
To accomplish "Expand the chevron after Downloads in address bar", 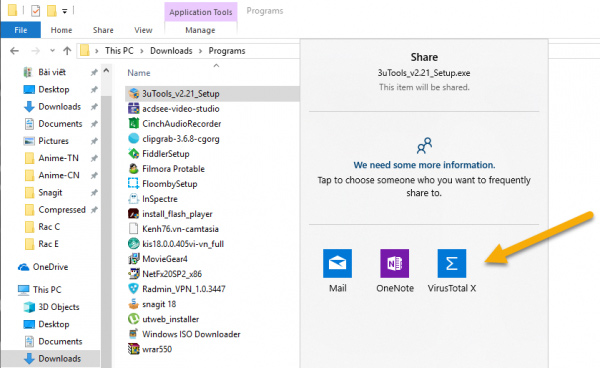I will click(x=200, y=51).
